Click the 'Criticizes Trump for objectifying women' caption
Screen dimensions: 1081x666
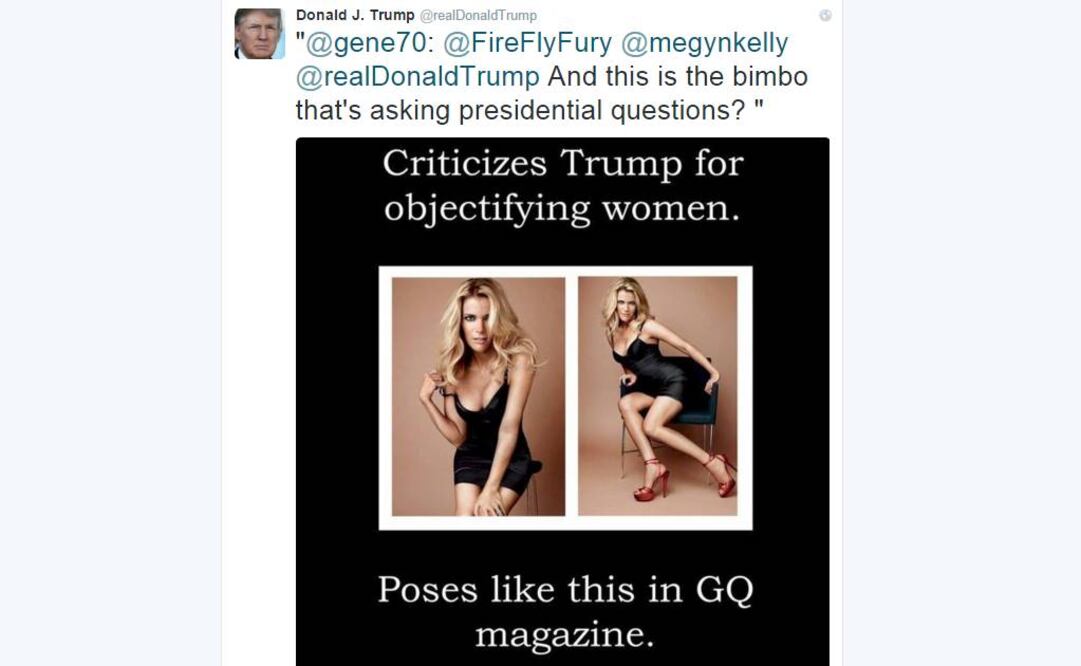(x=562, y=185)
